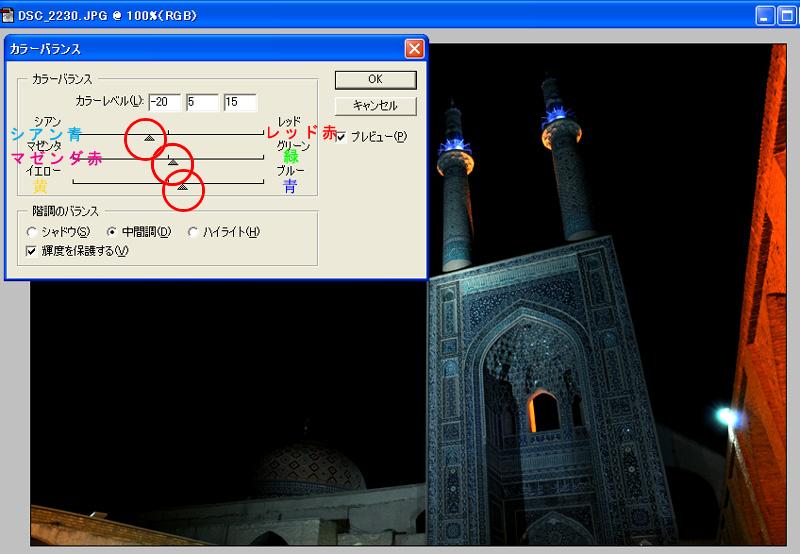Focus the color level field showing 5
Screen dimensions: 800x554
201,102
